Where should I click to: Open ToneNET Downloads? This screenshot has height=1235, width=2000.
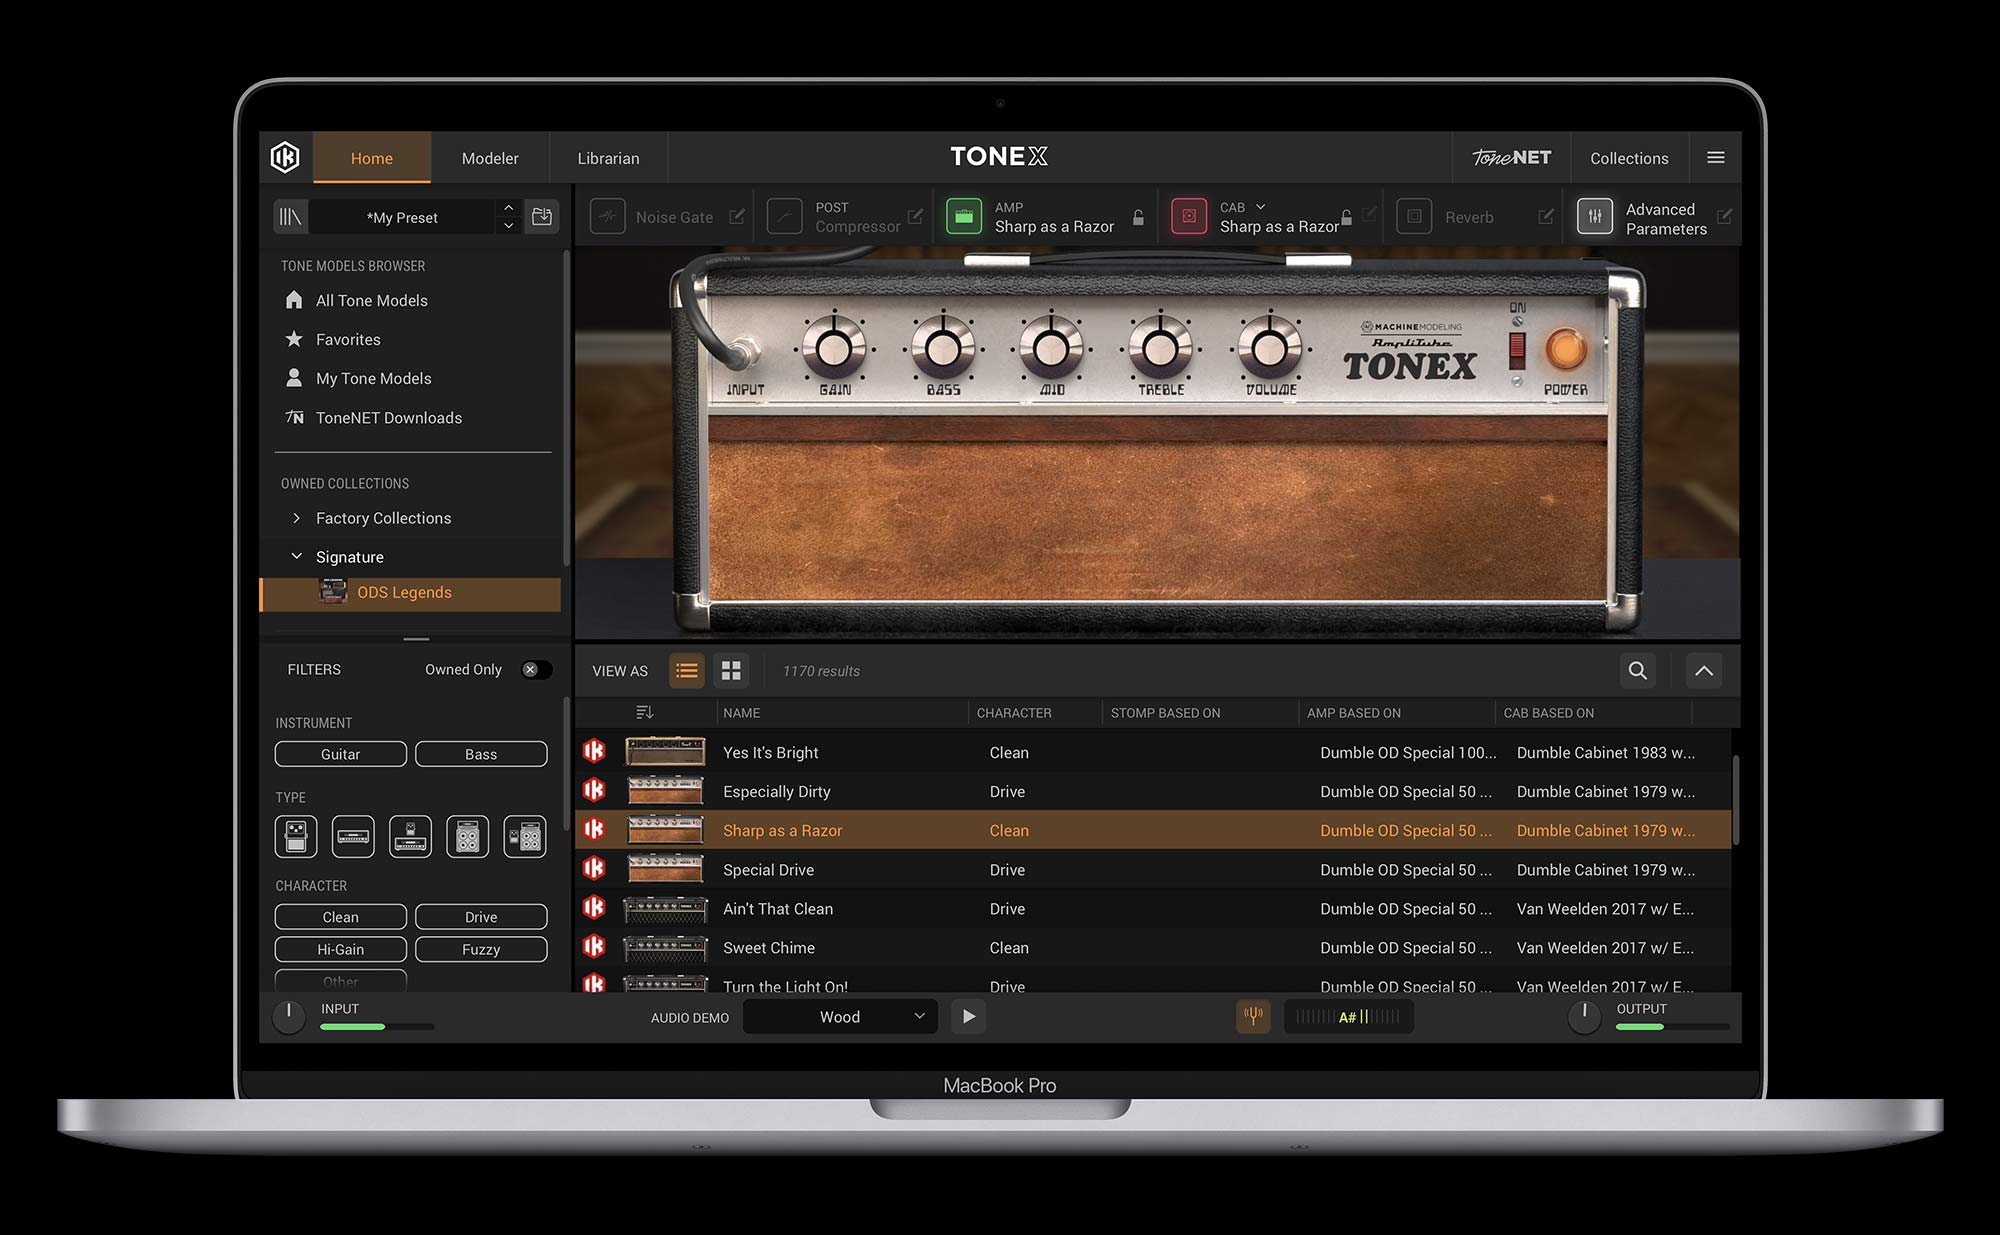(389, 418)
